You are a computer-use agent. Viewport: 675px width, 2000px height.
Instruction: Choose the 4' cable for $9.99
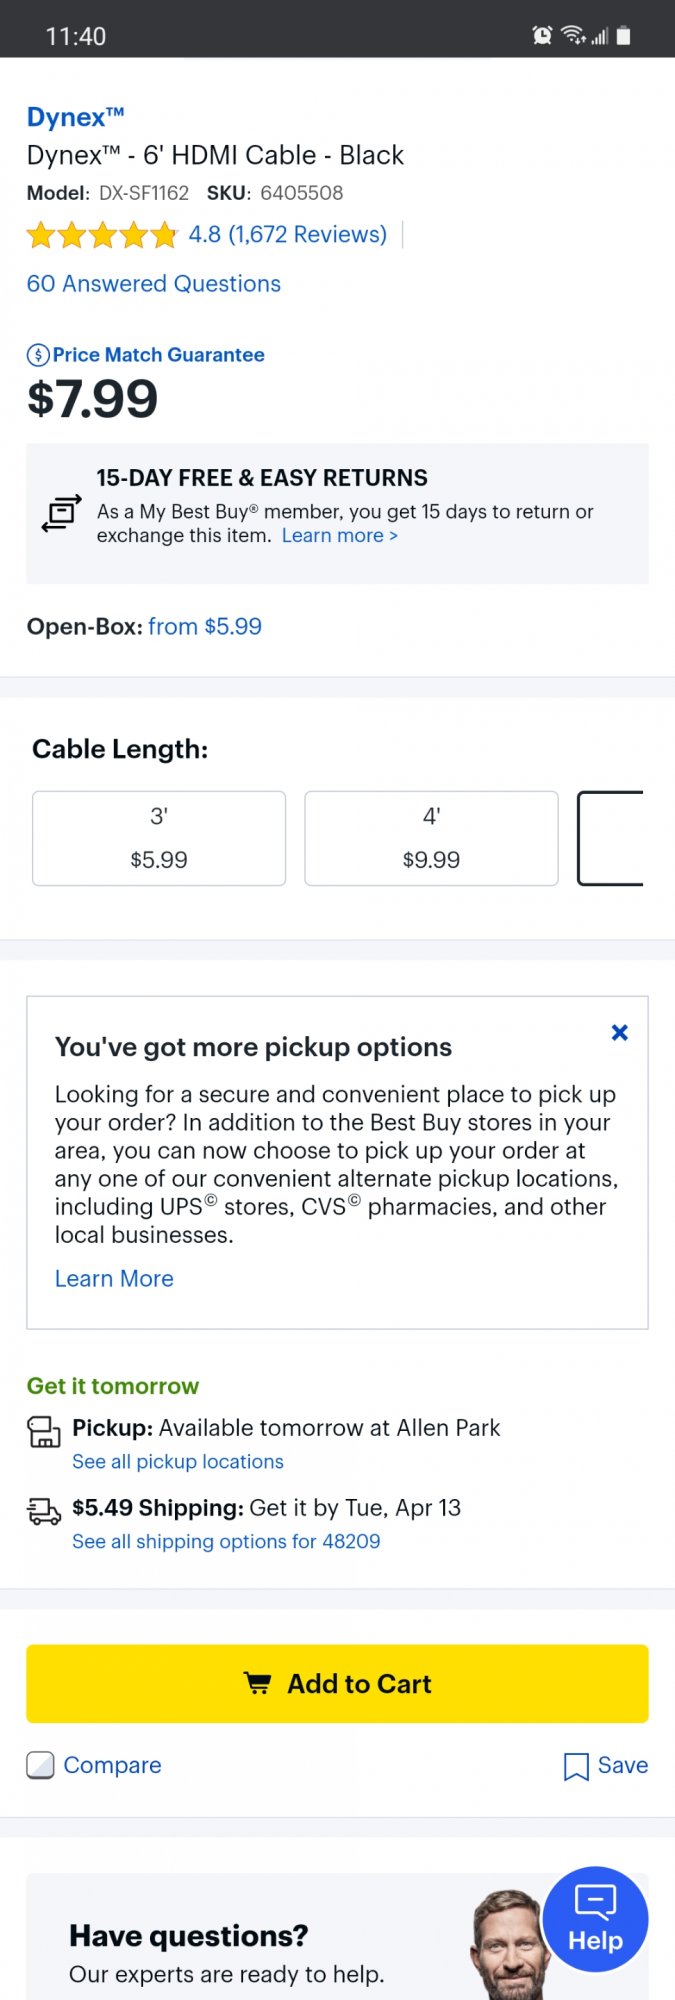431,838
